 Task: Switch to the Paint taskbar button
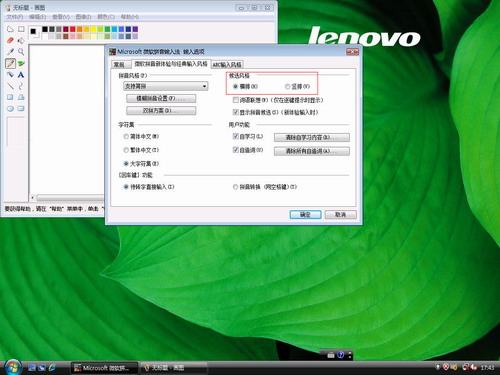click(173, 368)
